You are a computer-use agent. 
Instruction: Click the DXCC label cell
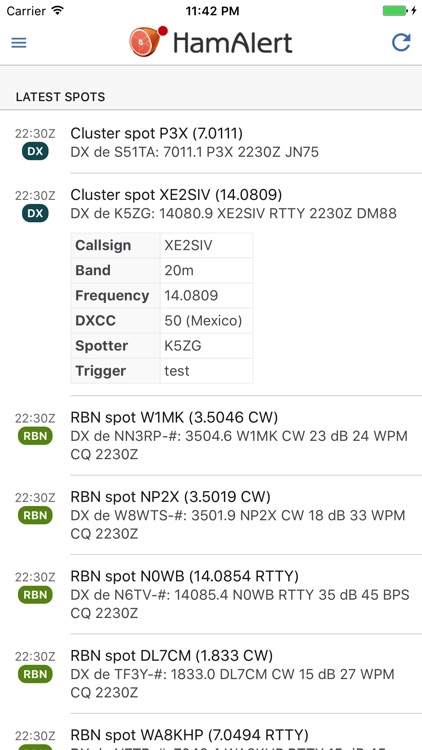click(115, 320)
